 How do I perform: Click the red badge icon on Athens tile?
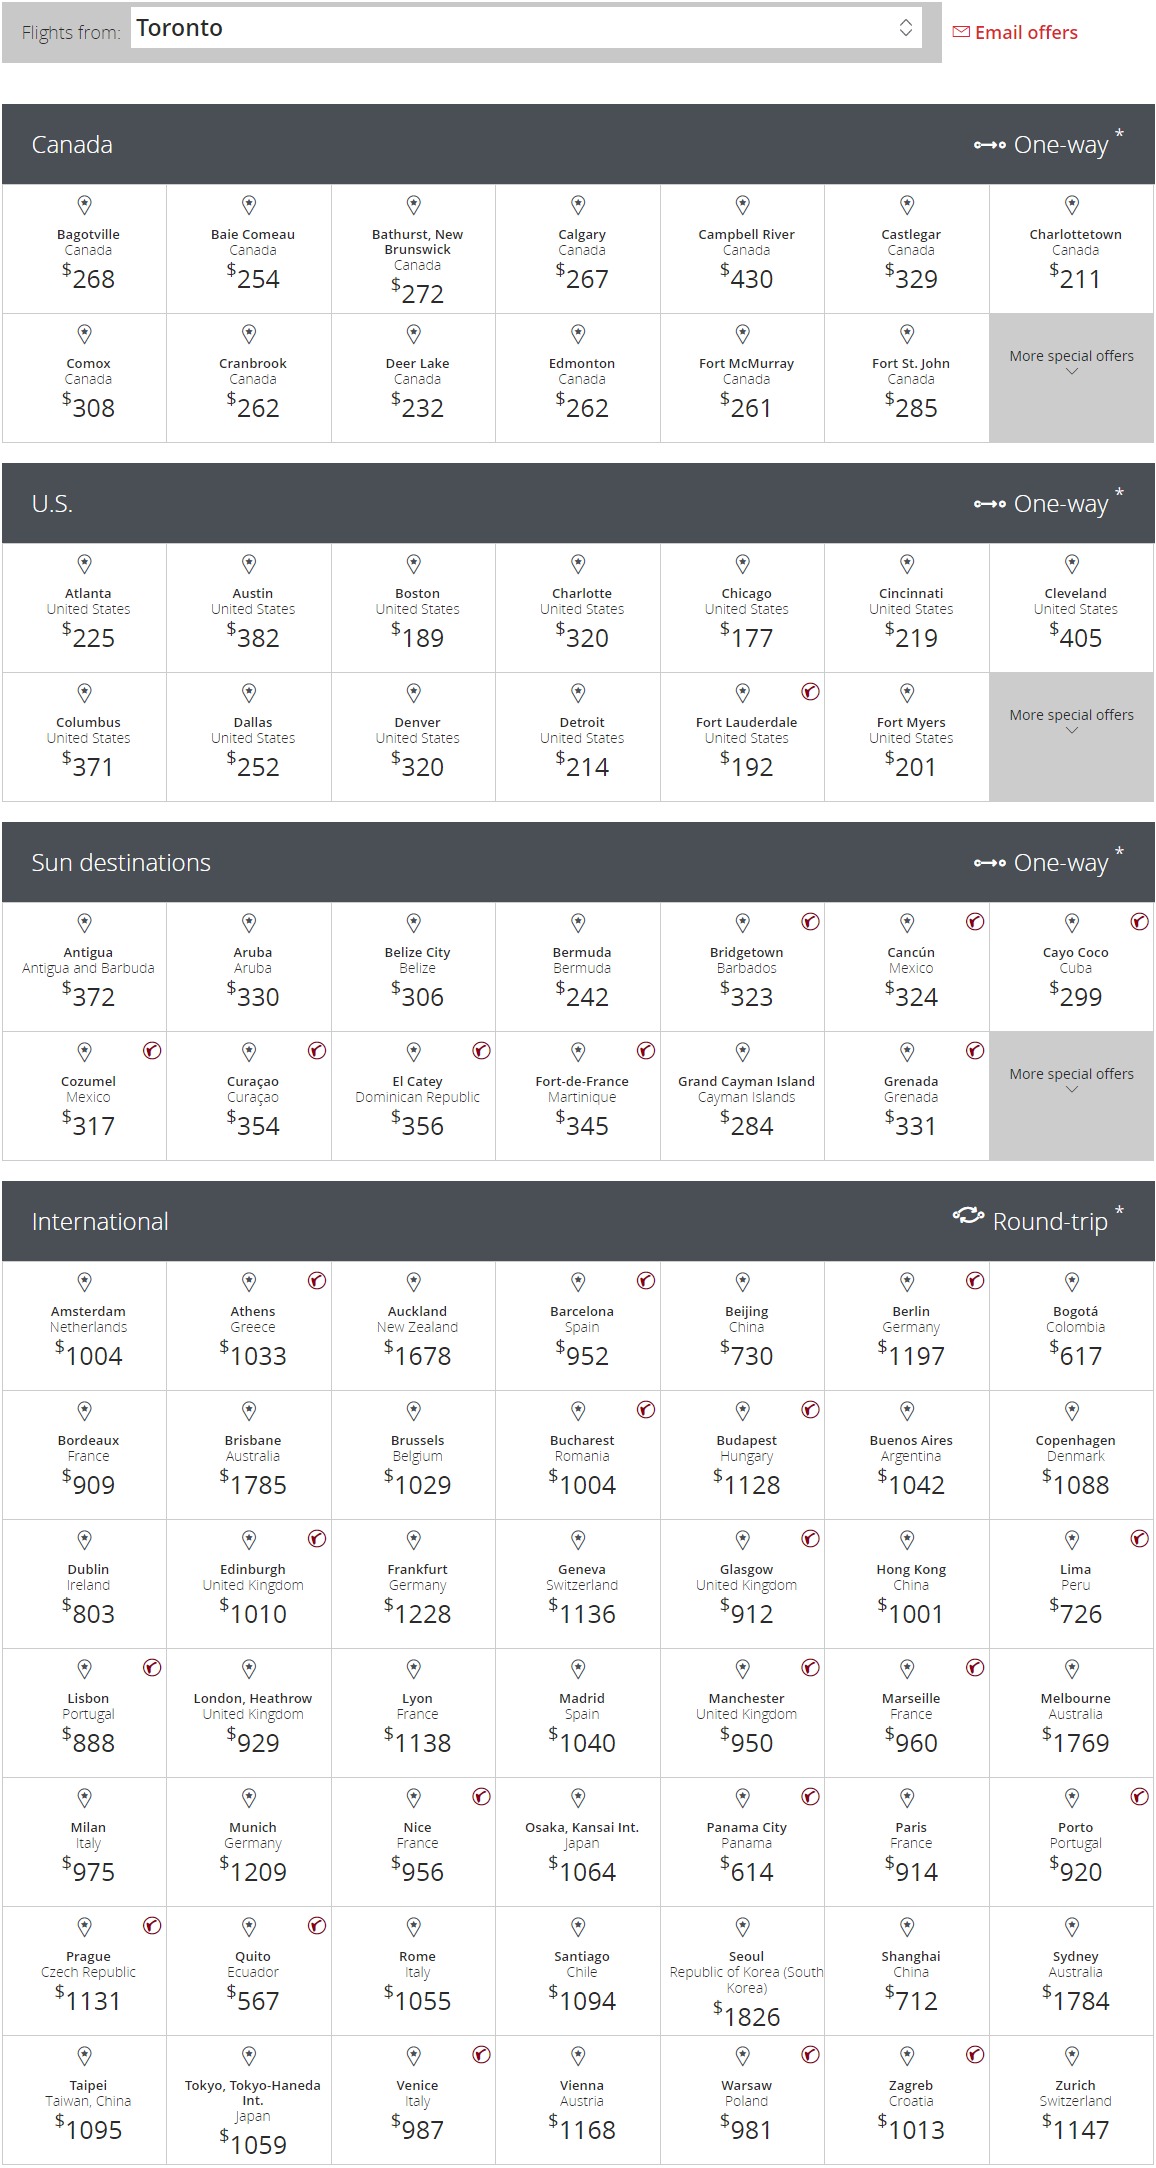click(317, 1281)
